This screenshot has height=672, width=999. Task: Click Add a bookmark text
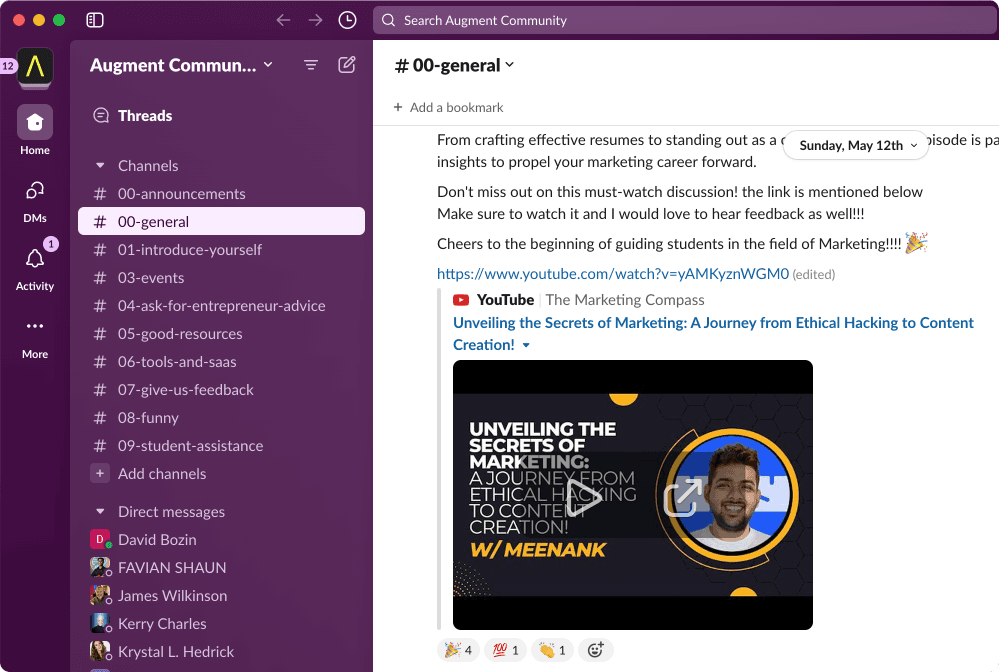456,107
